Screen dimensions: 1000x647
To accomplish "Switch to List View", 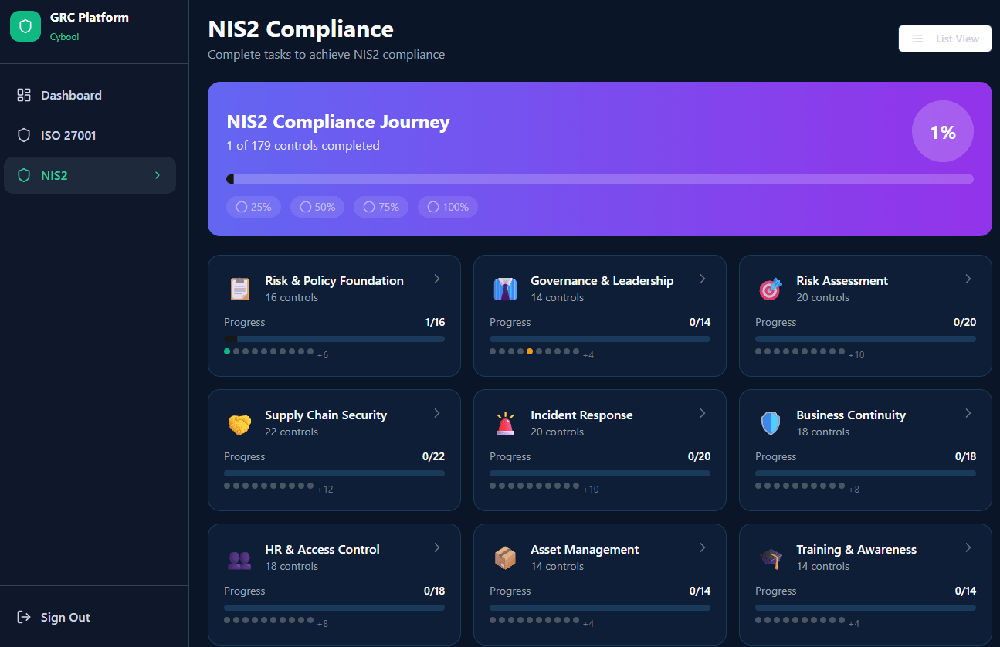I will [945, 38].
